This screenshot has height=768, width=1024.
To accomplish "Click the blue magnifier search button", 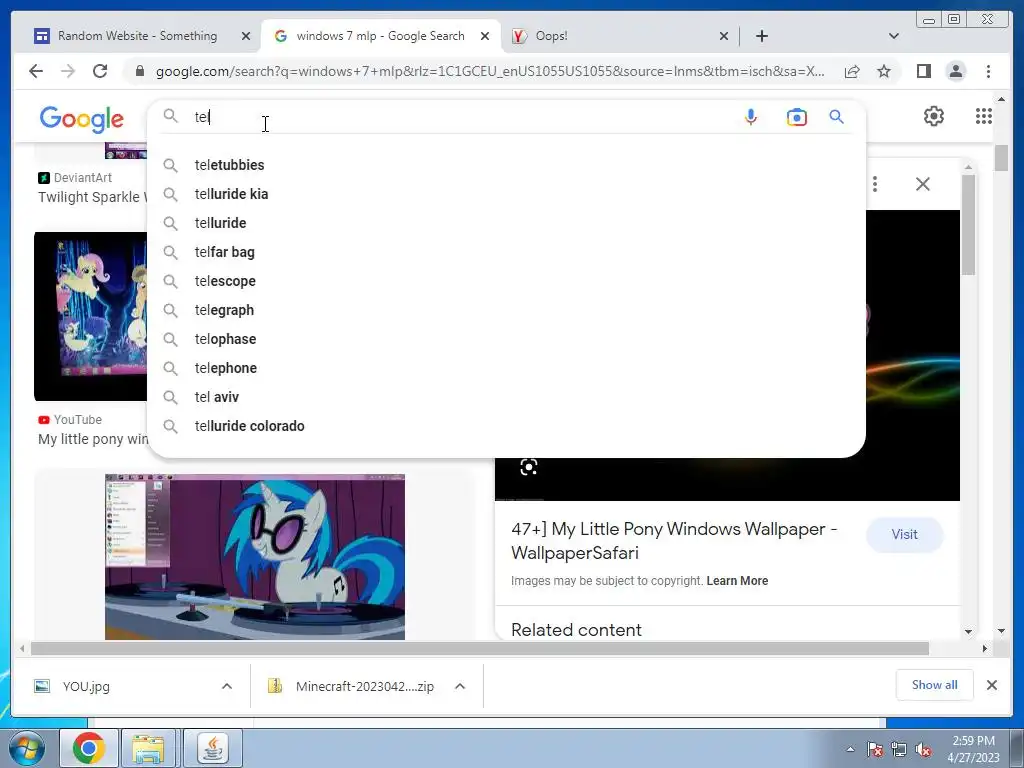I will (x=837, y=117).
